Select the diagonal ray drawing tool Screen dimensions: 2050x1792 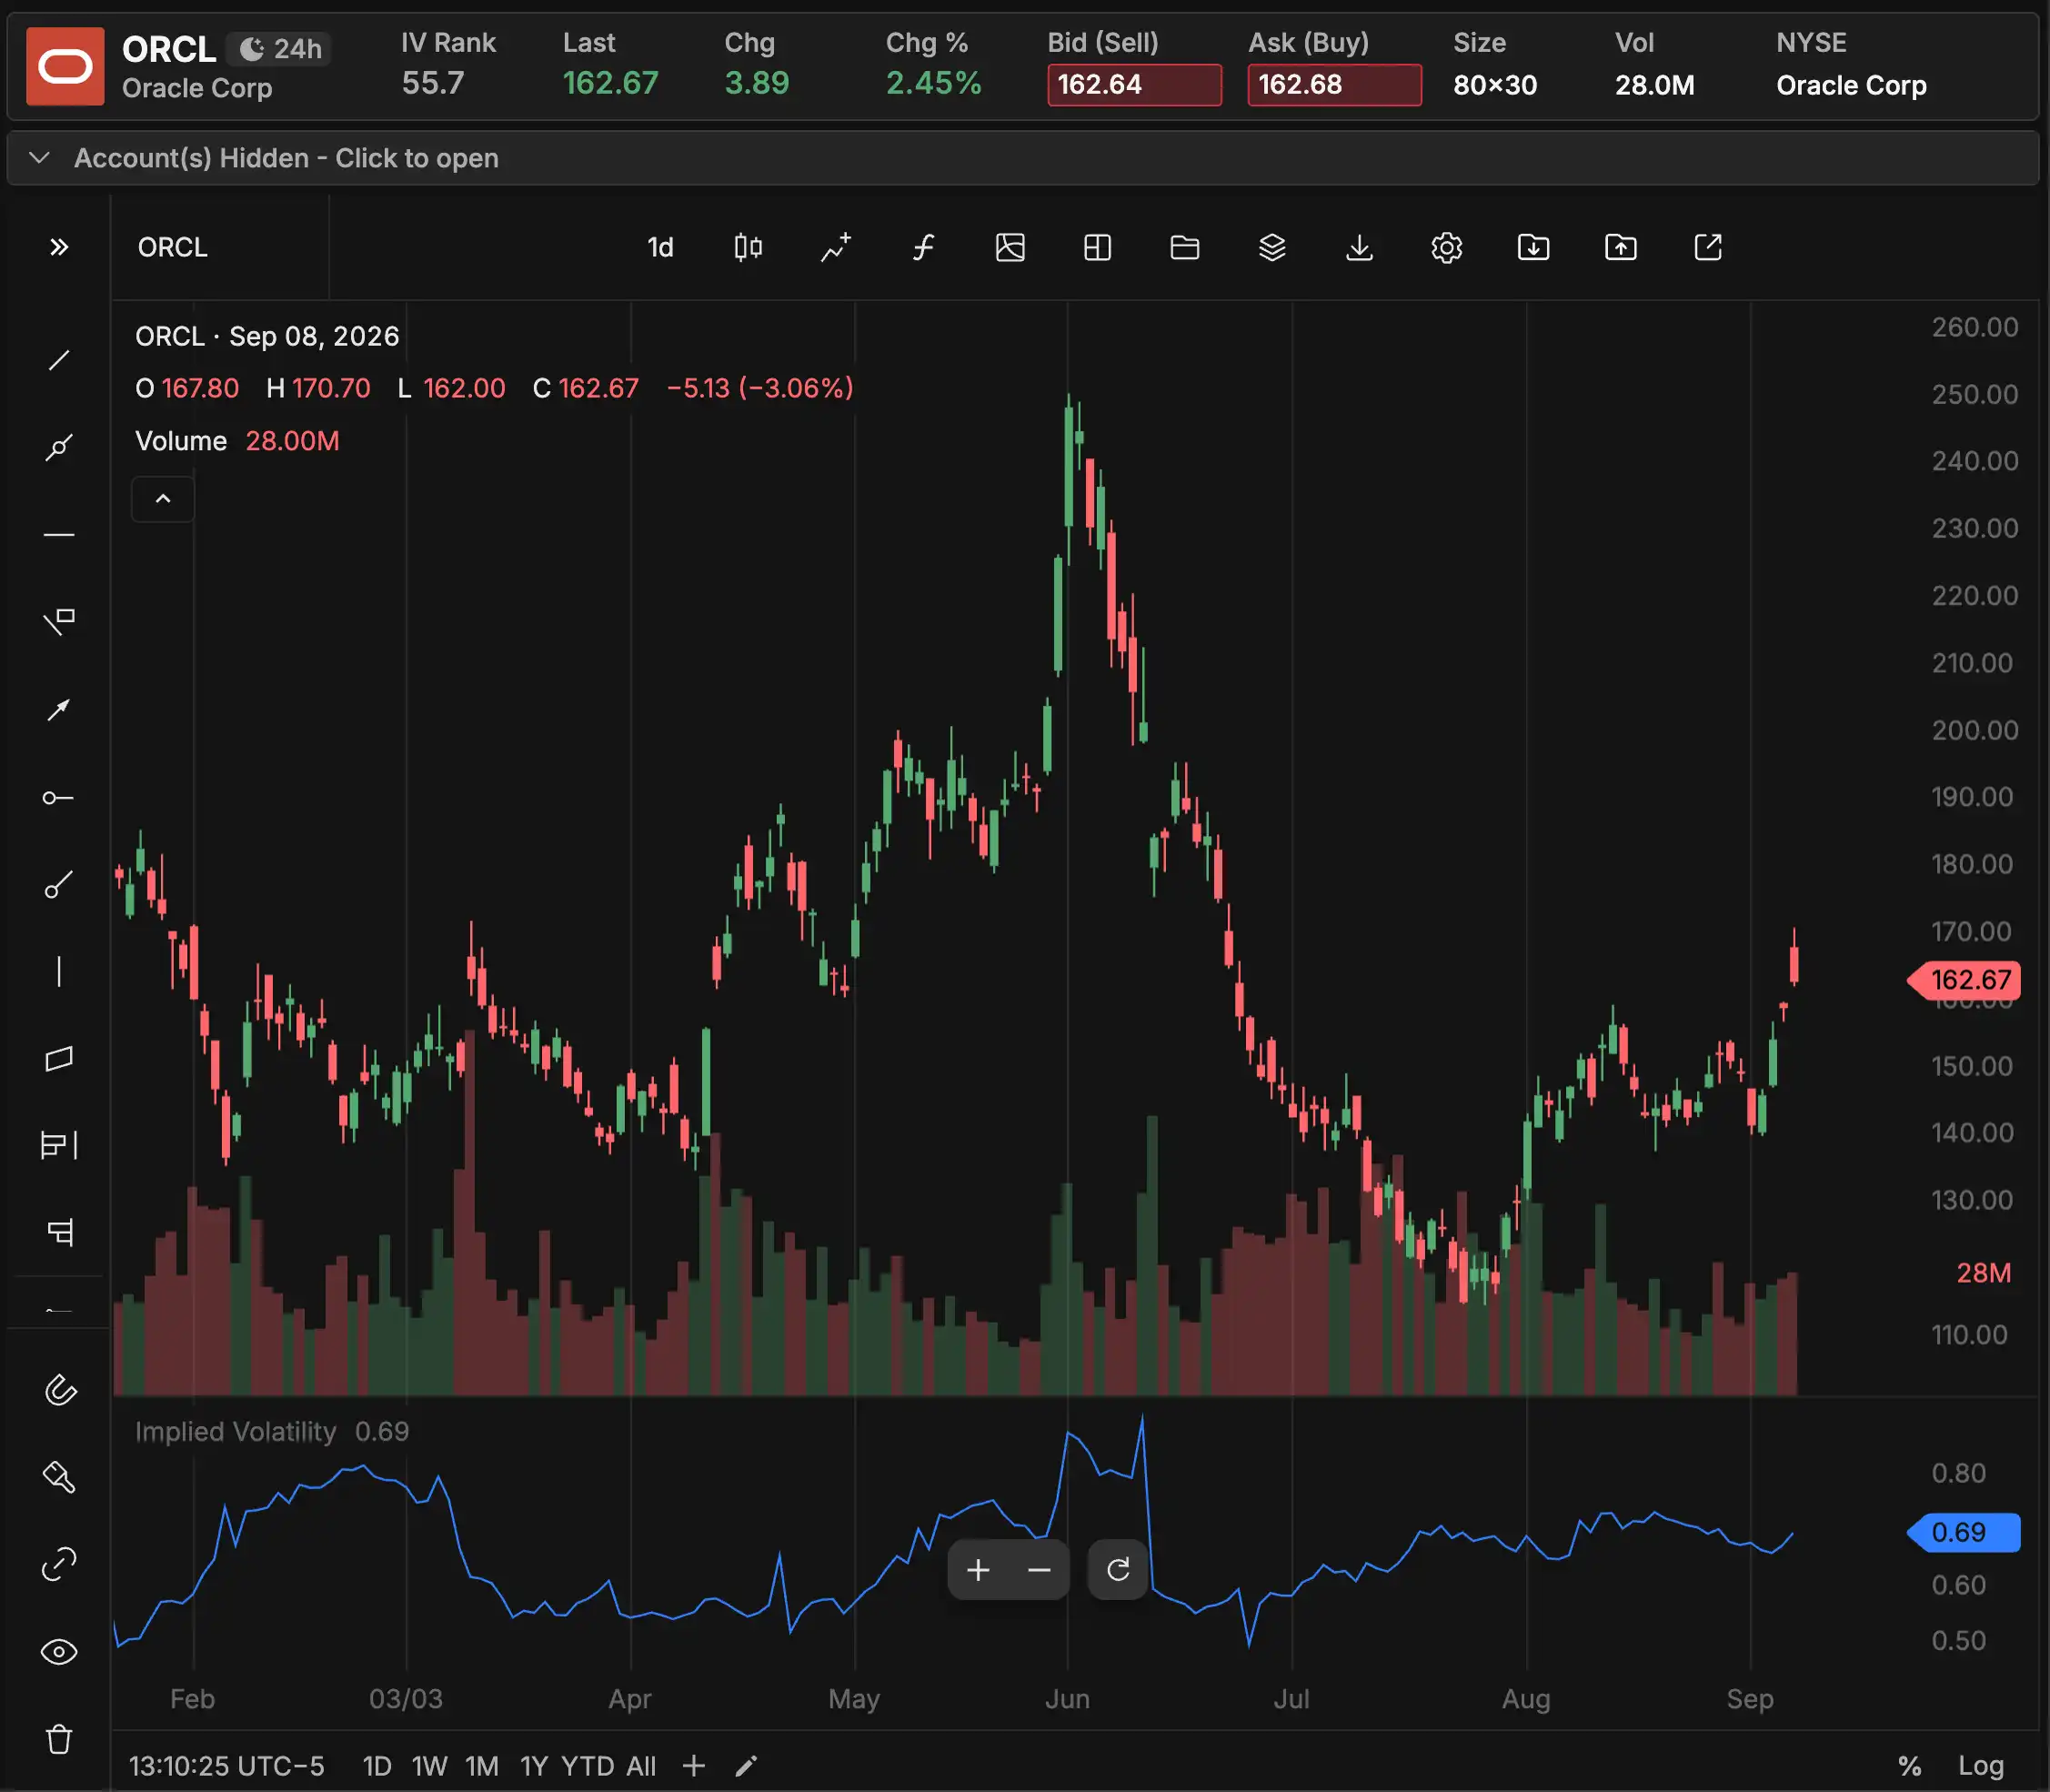(59, 885)
